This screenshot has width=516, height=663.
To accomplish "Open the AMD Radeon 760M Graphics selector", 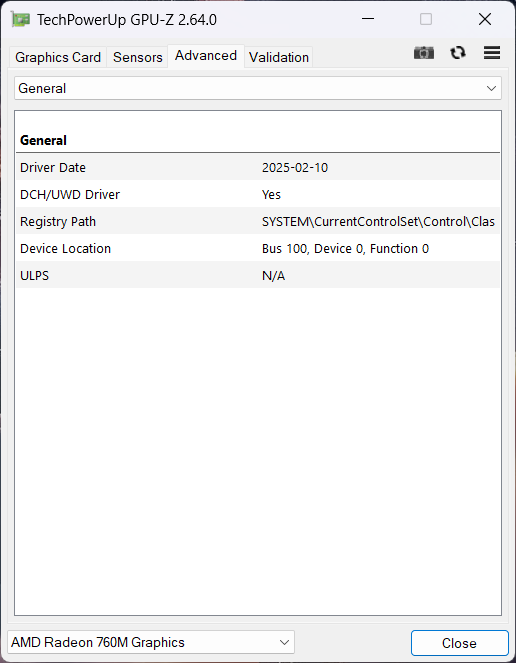I will click(x=151, y=642).
